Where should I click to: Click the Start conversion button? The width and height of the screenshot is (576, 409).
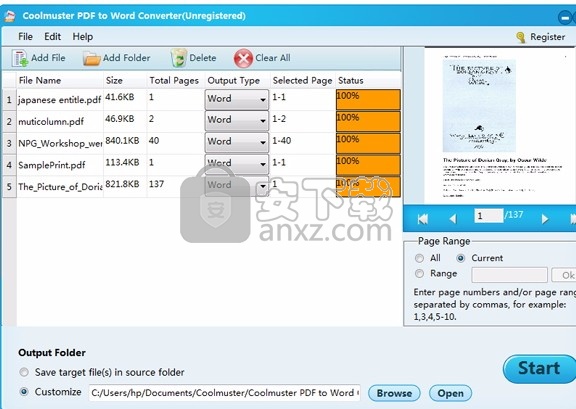click(x=539, y=369)
